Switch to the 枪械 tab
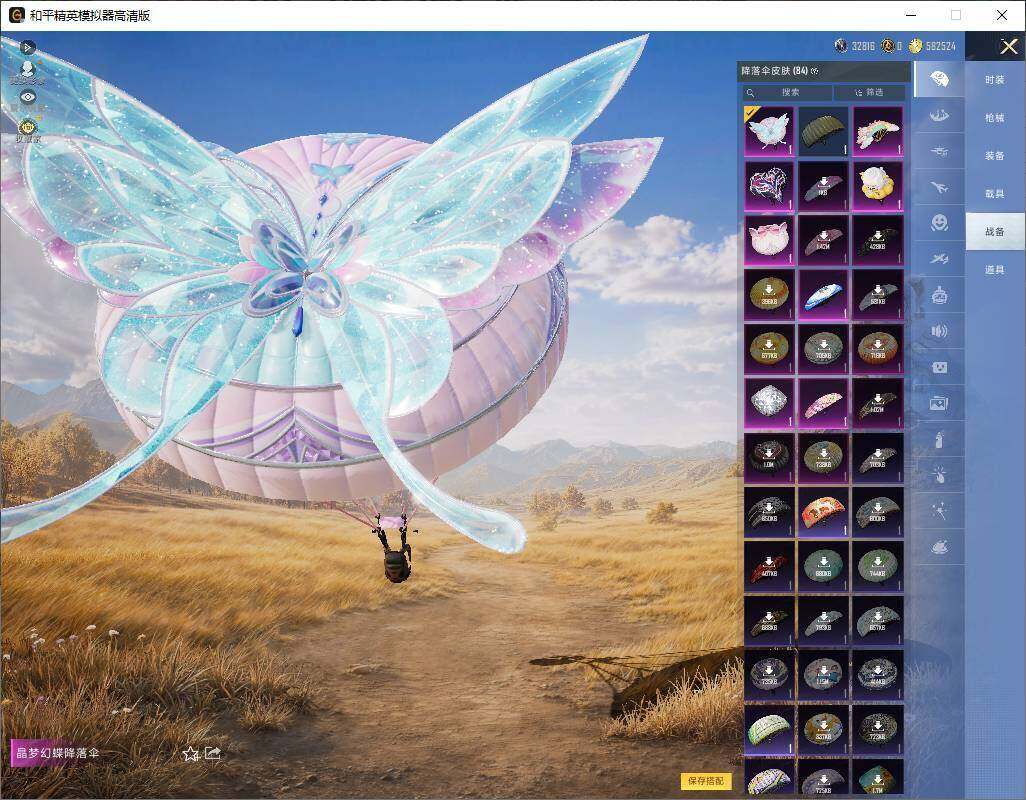The image size is (1026, 800). tap(995, 118)
